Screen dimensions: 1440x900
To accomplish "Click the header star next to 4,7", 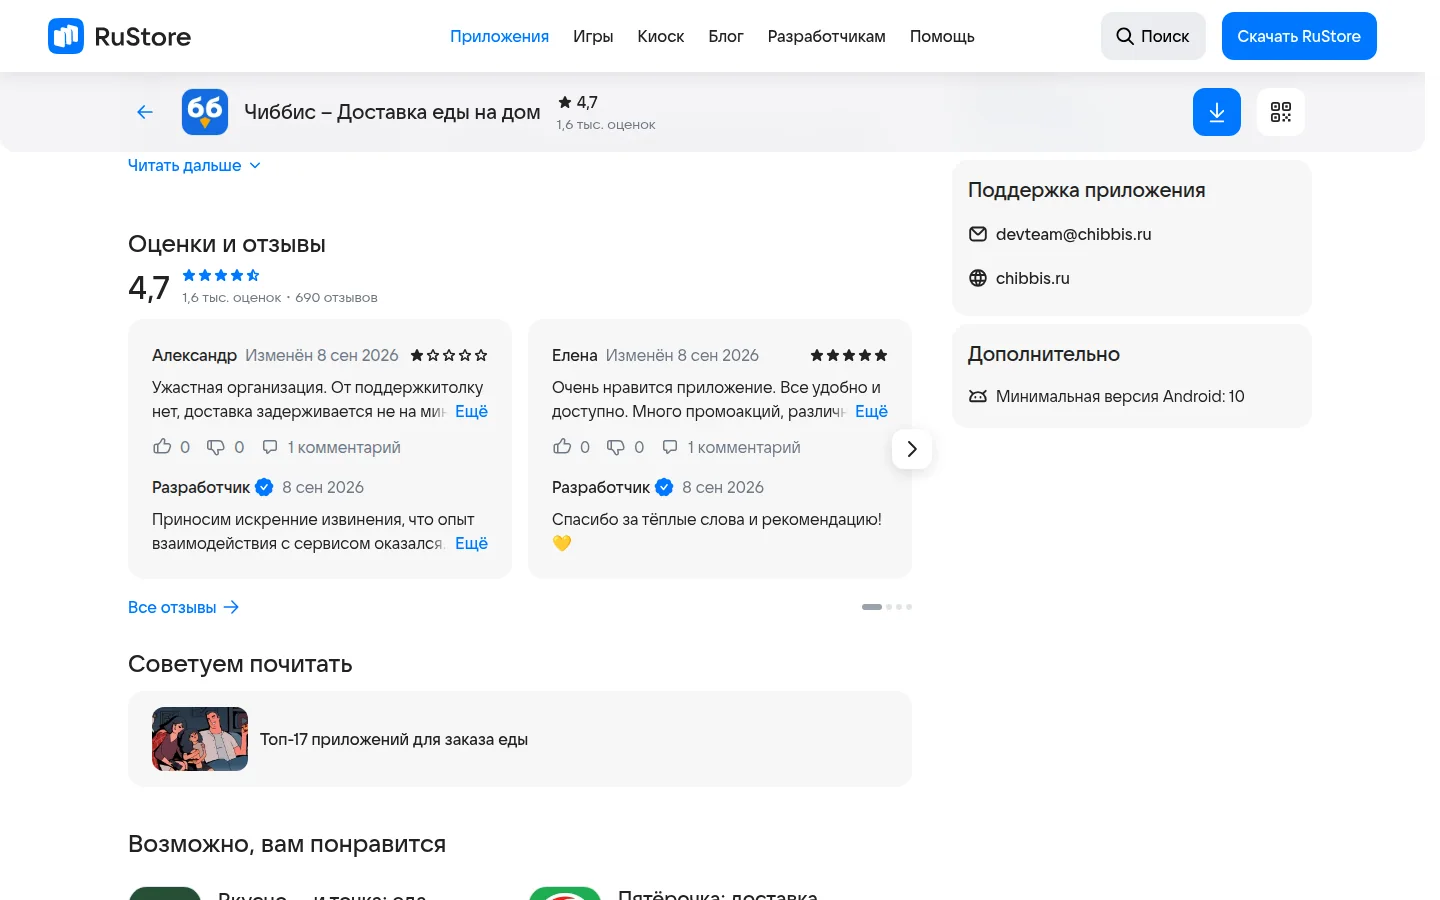I will tap(565, 102).
